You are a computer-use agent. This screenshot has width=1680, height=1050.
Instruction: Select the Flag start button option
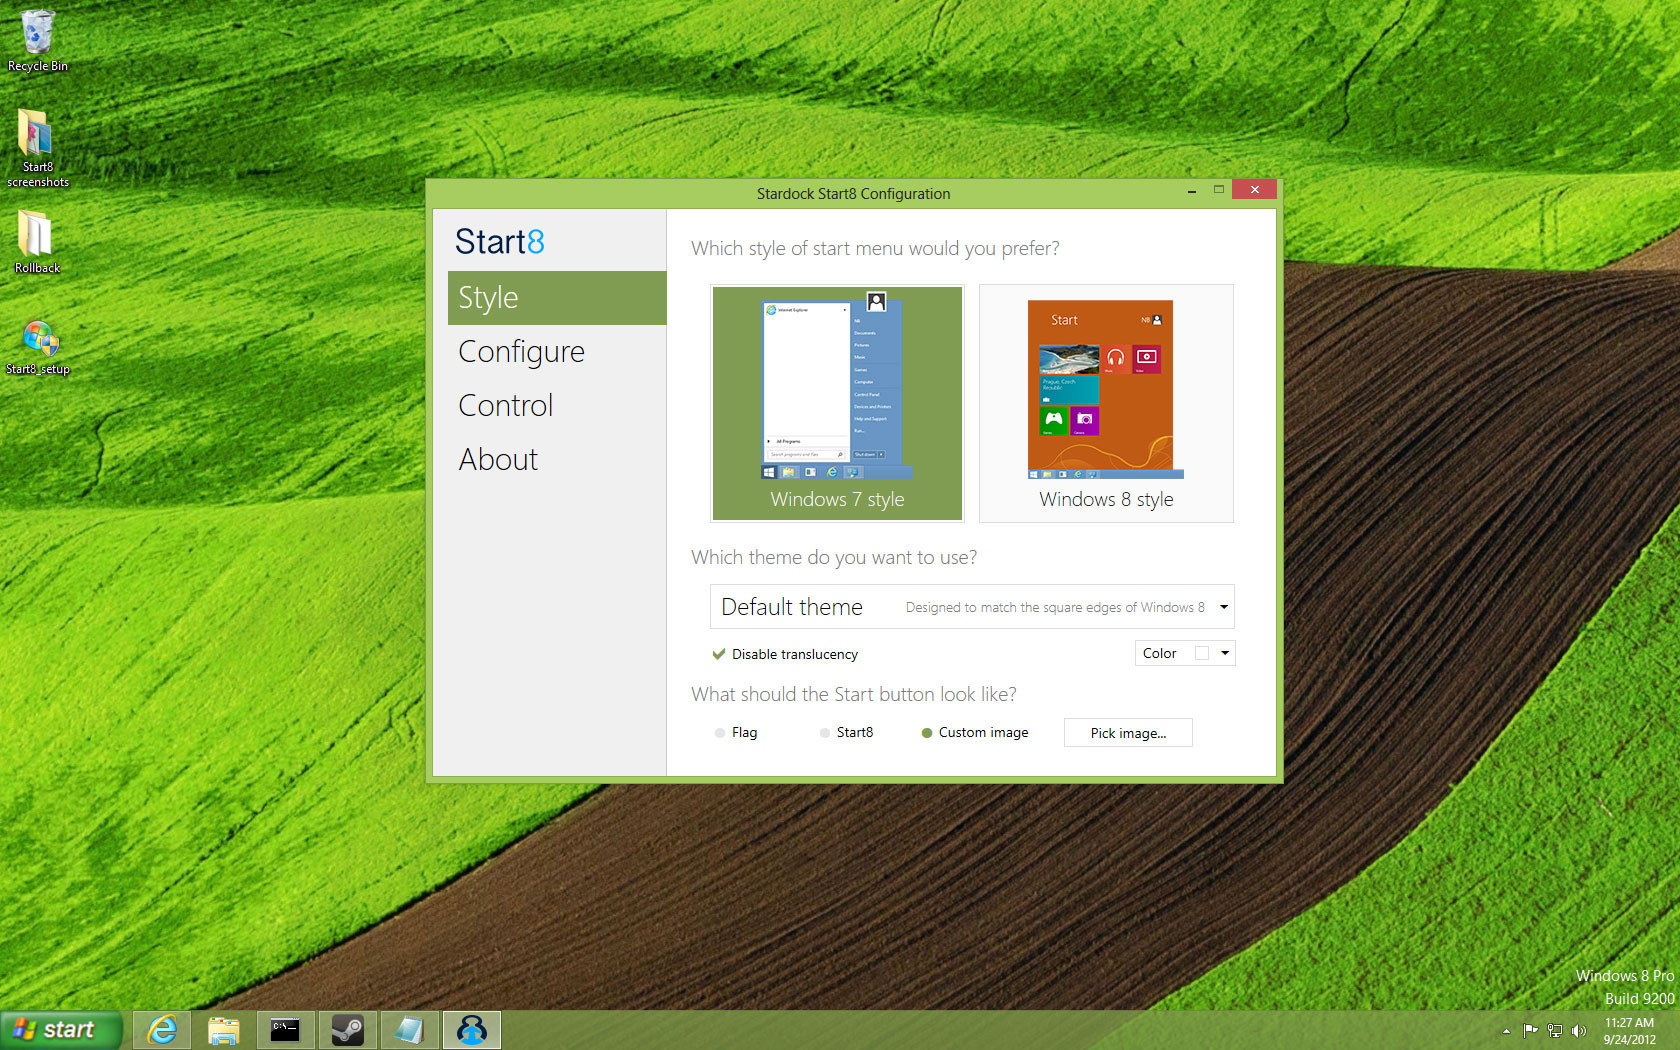coord(736,733)
